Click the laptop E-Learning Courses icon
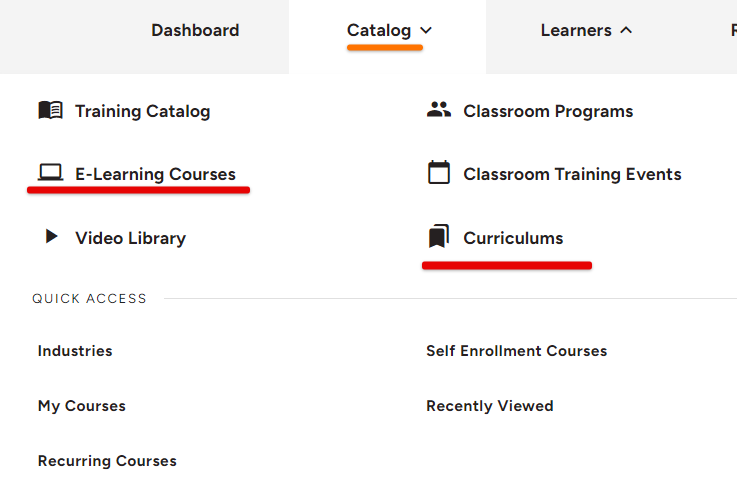 point(50,174)
